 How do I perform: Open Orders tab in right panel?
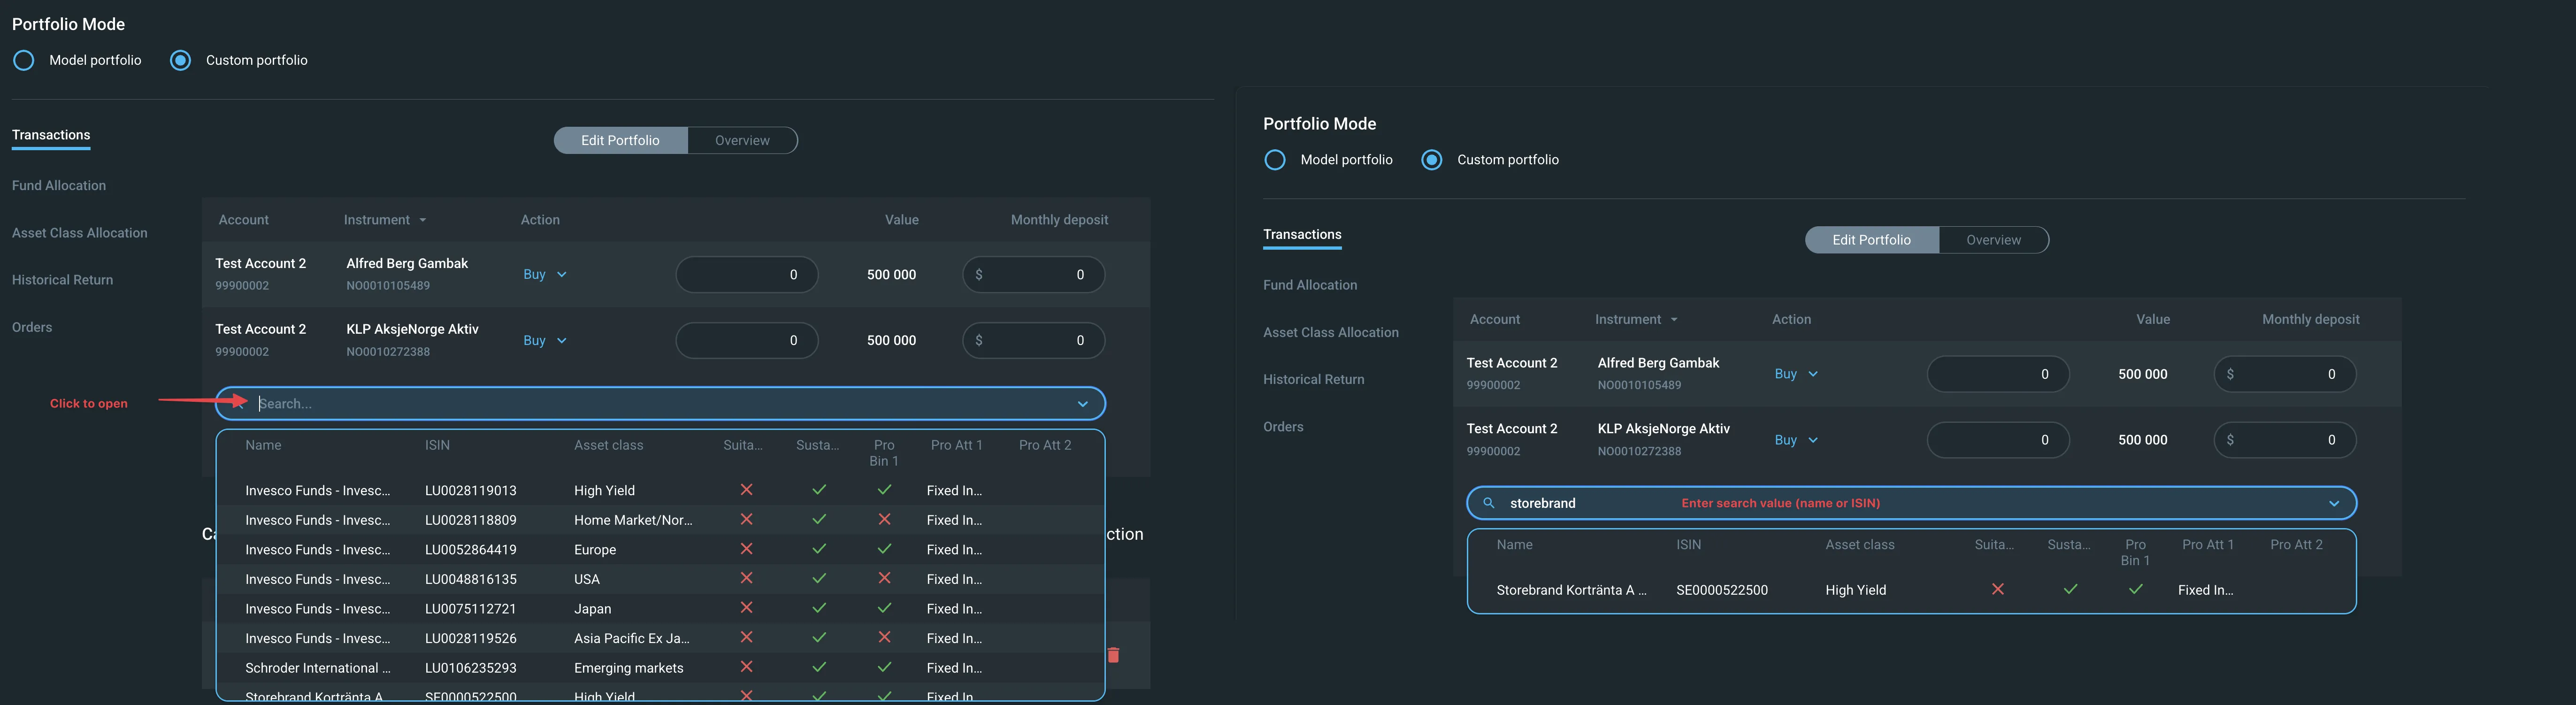coord(1283,427)
